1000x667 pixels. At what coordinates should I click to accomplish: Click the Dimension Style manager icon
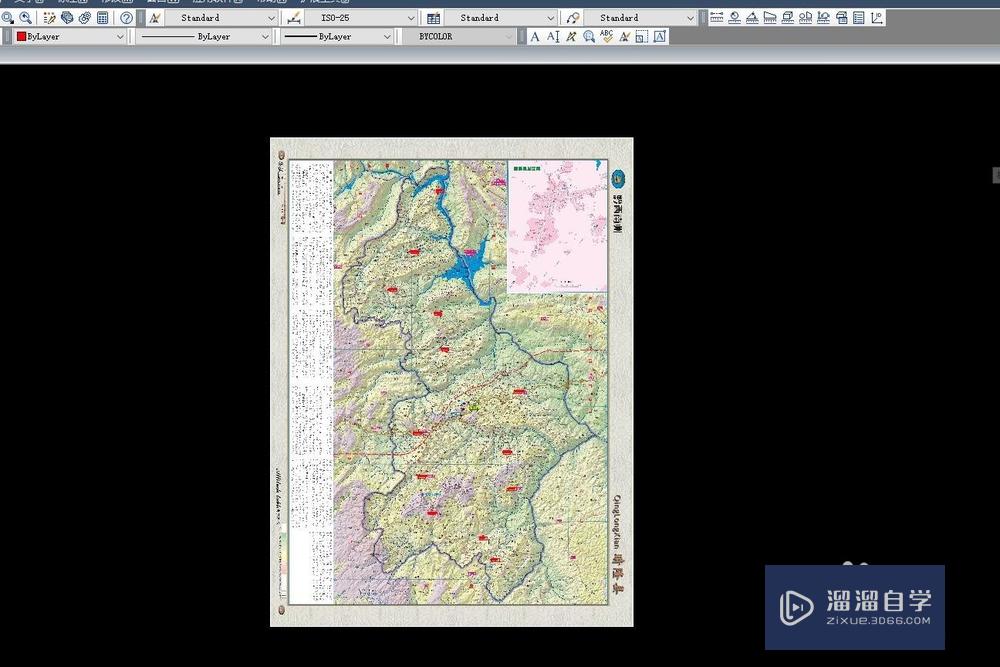pos(294,18)
